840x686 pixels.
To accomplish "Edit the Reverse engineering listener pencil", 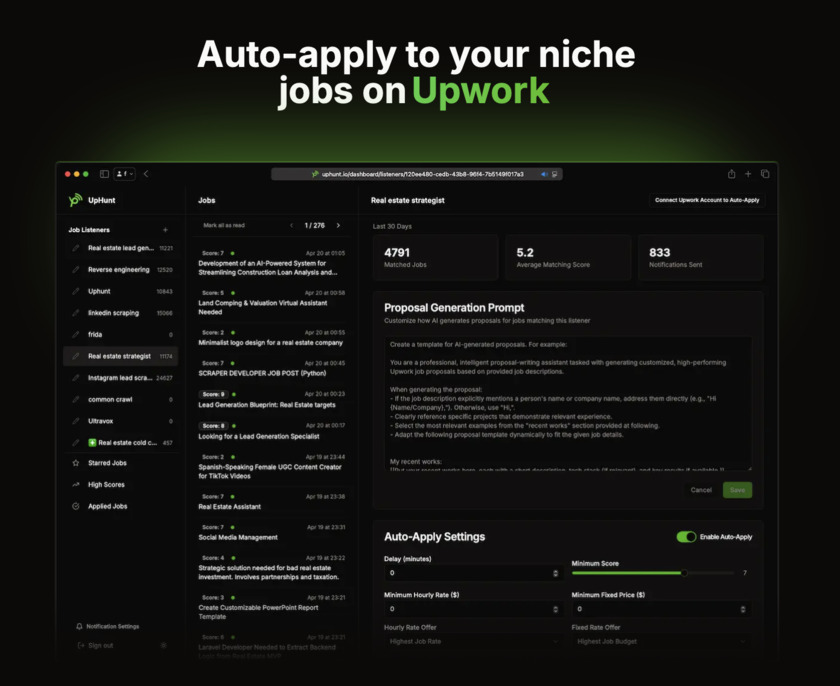I will 76,270.
